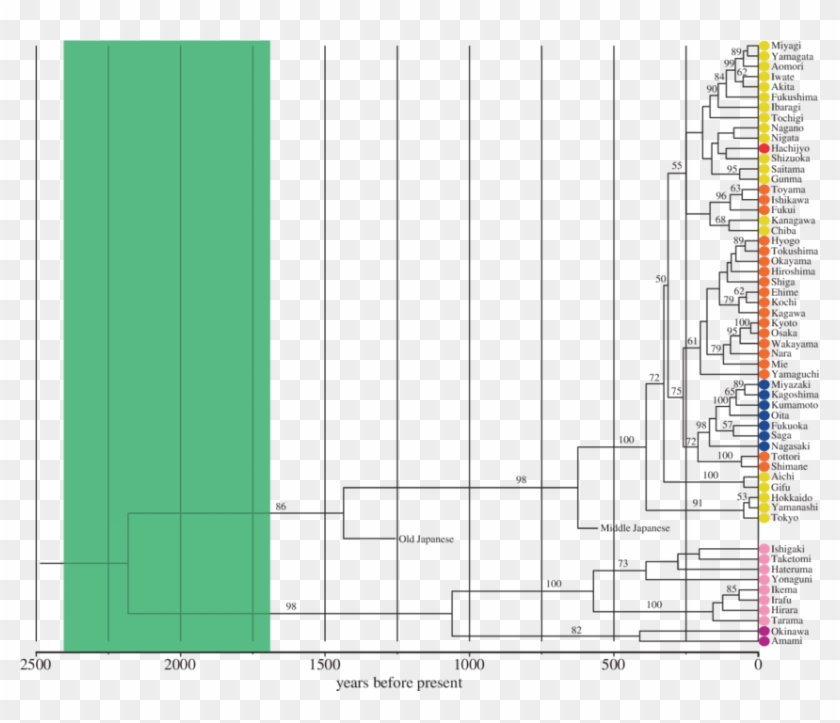Click the Amami label

click(x=786, y=641)
